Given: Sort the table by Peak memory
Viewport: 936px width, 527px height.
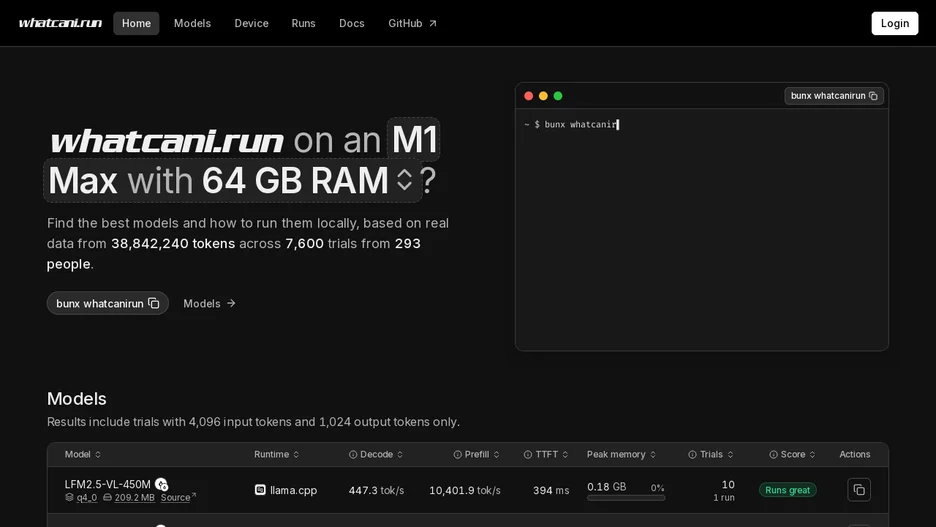Looking at the screenshot, I should [x=621, y=454].
